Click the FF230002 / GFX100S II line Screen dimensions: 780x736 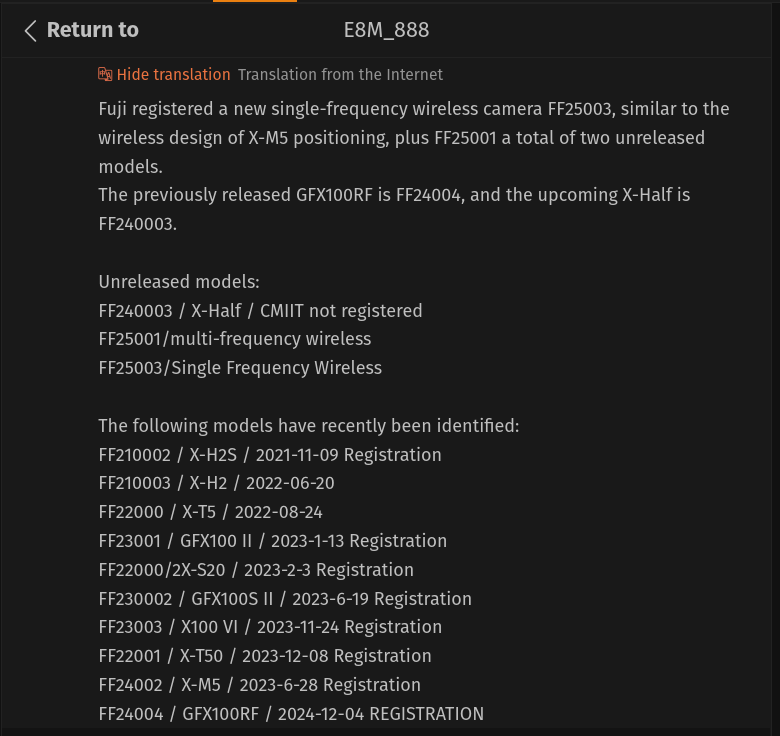pyautogui.click(x=285, y=599)
